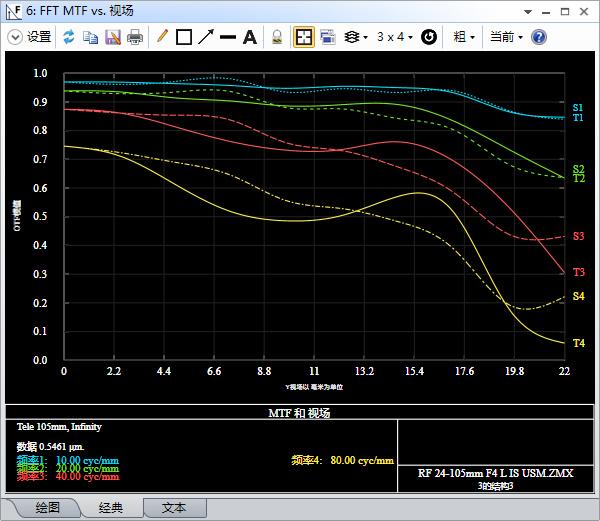Click the save graphic icon
The image size is (600, 521).
click(113, 37)
